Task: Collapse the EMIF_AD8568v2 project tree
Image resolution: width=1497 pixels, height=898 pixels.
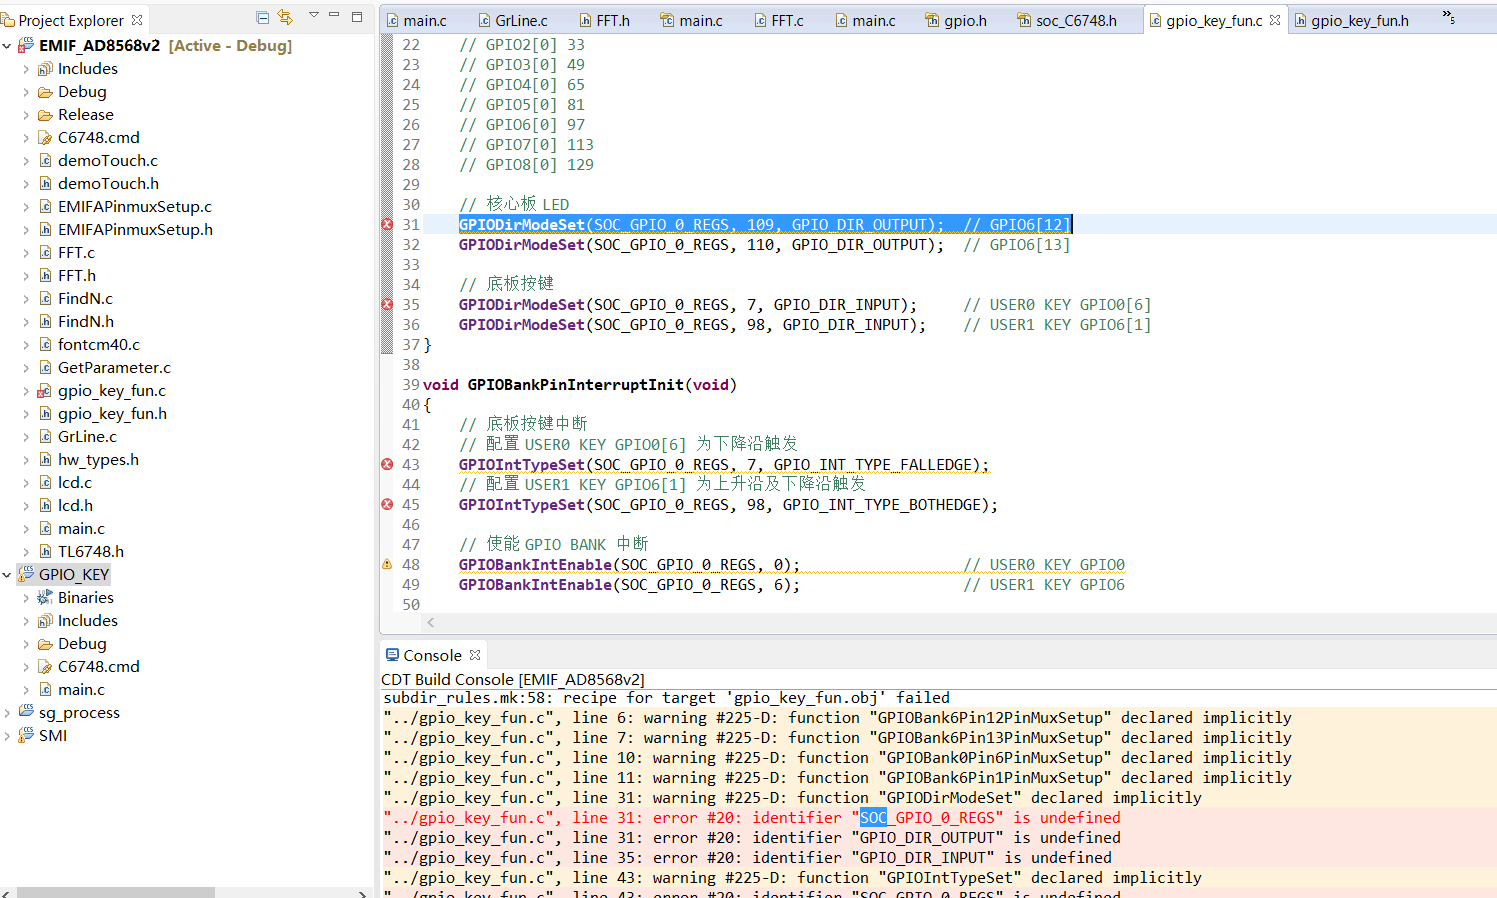Action: [8, 46]
